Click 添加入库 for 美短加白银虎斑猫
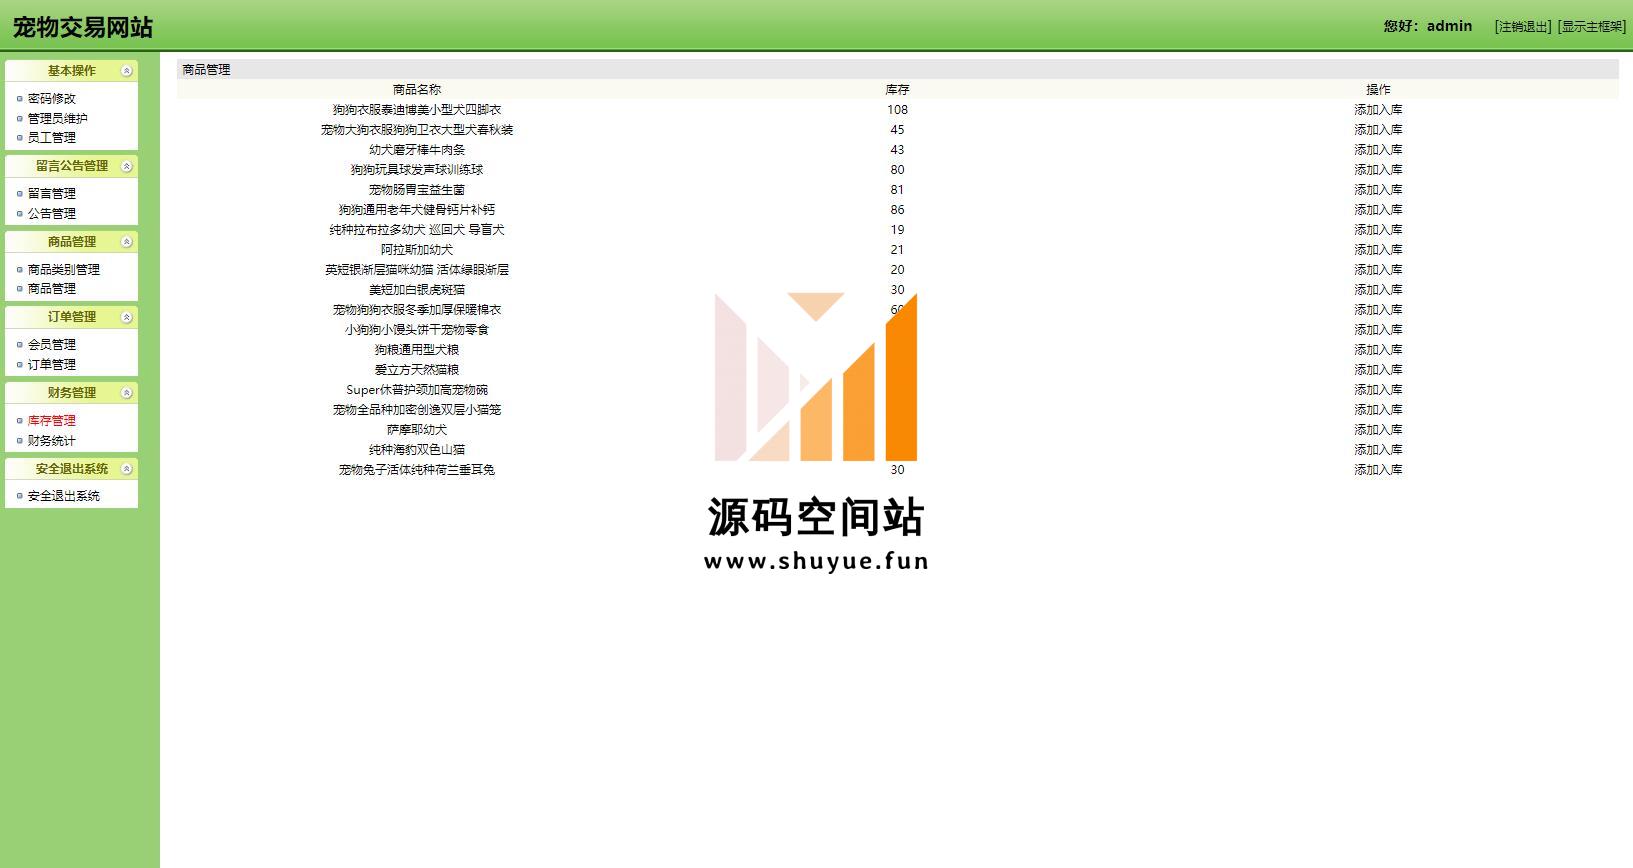This screenshot has width=1633, height=868. click(x=1378, y=290)
